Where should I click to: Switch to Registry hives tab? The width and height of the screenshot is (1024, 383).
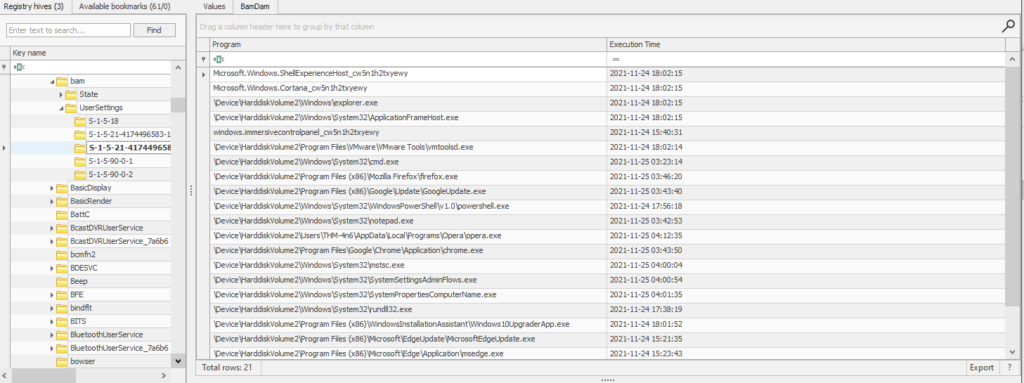(33, 7)
